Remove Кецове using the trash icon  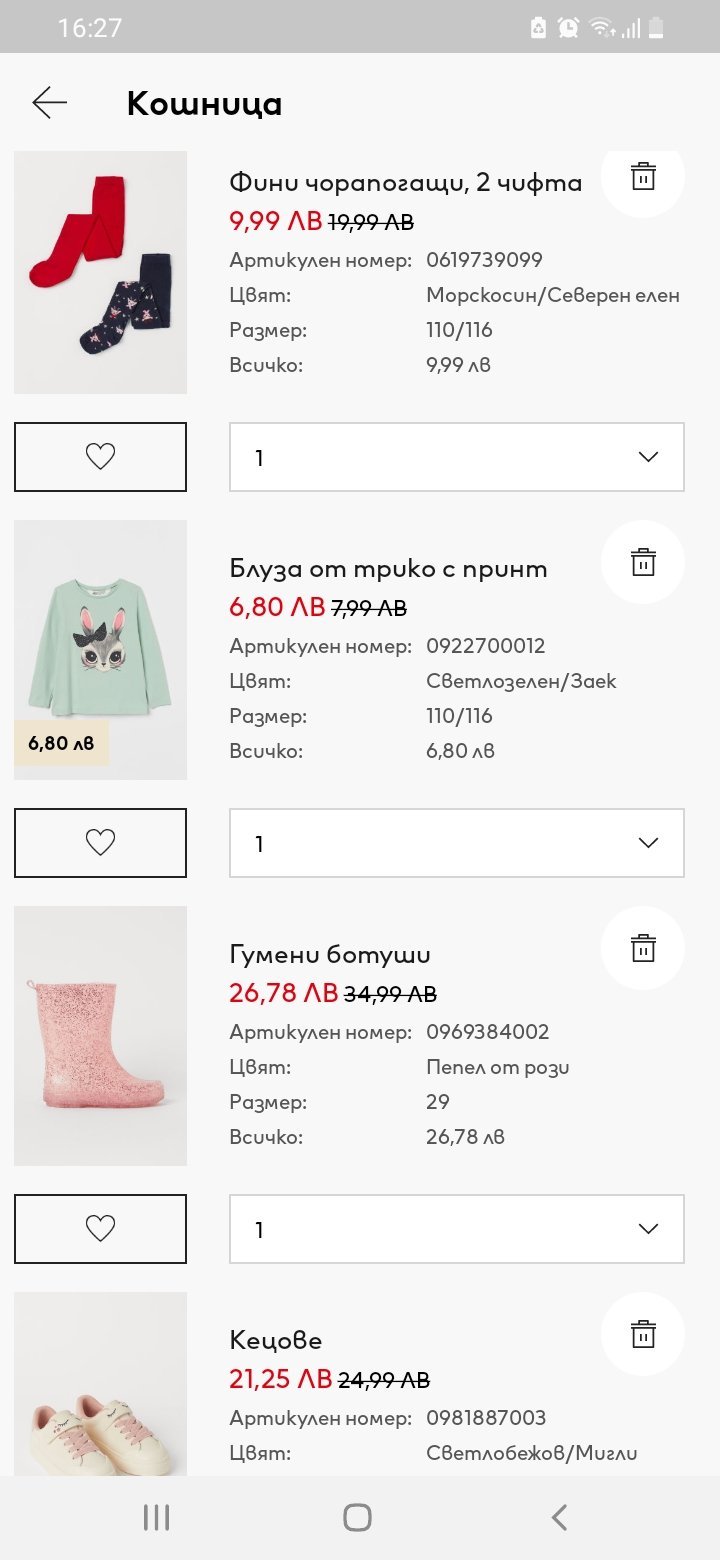(643, 1334)
